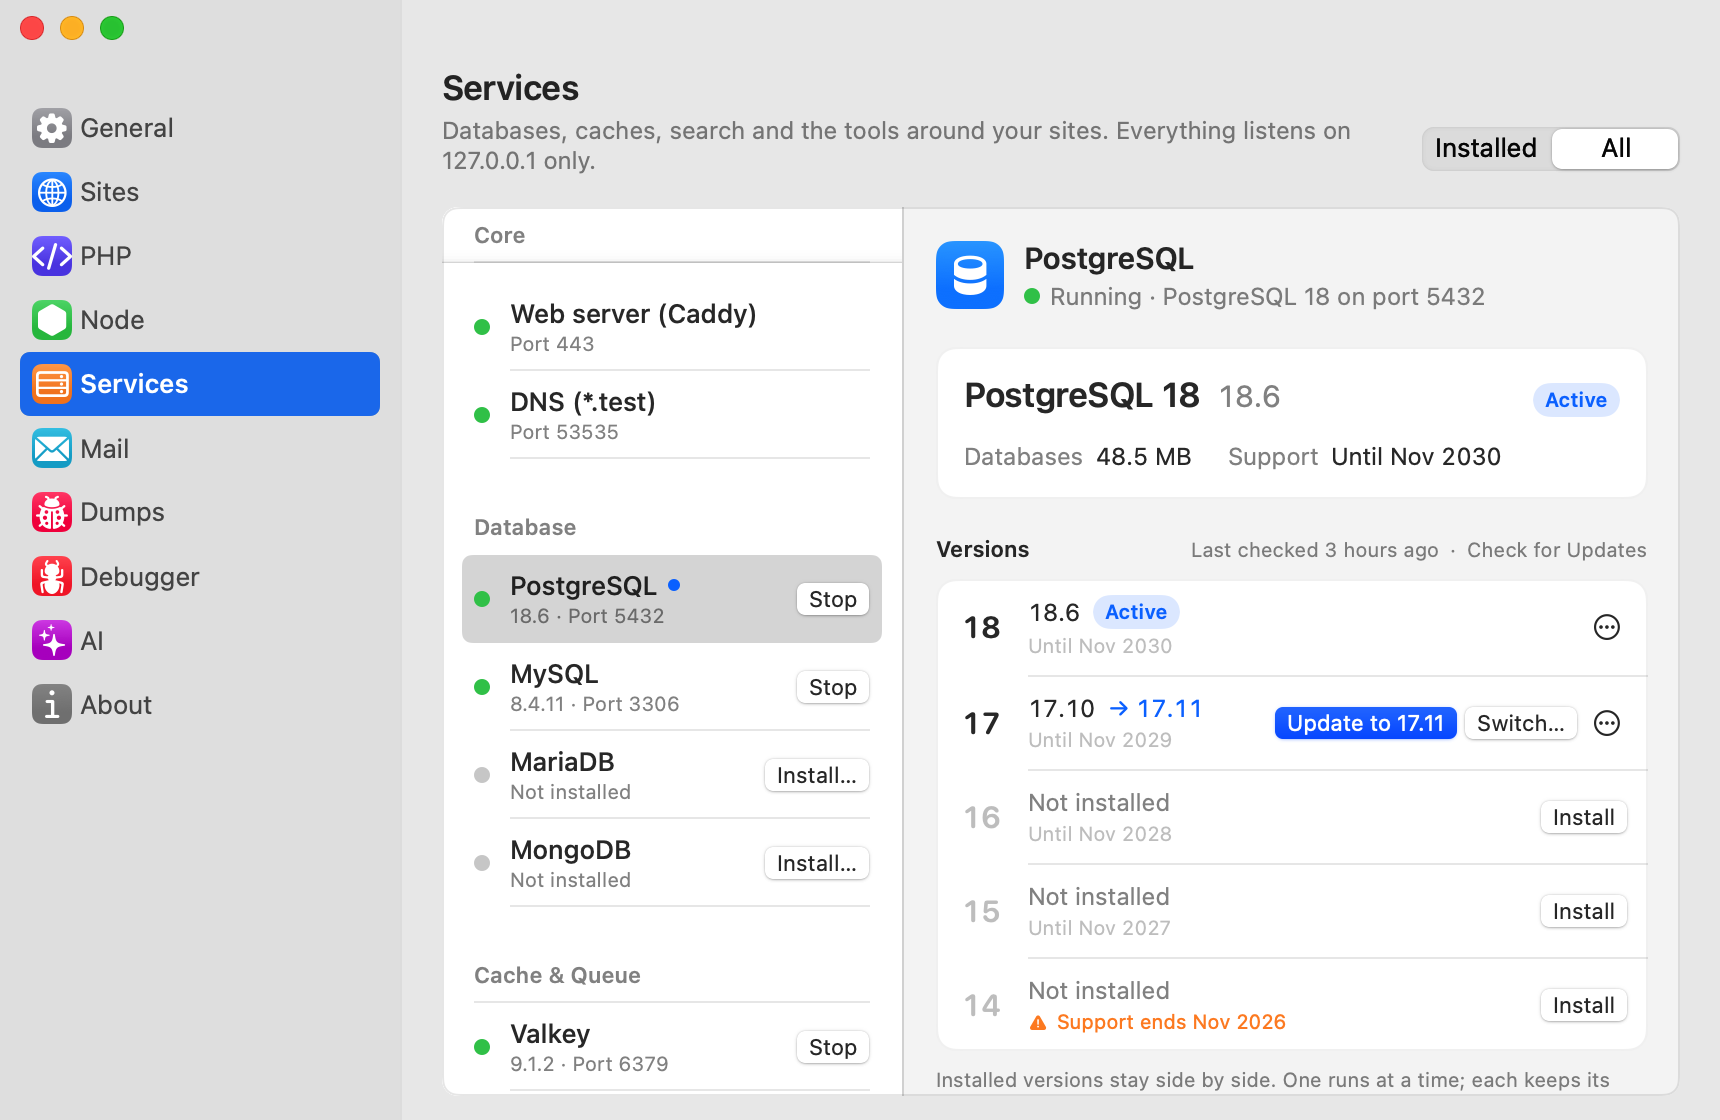Click the blue update dot next to PostgreSQL

pyautogui.click(x=674, y=585)
